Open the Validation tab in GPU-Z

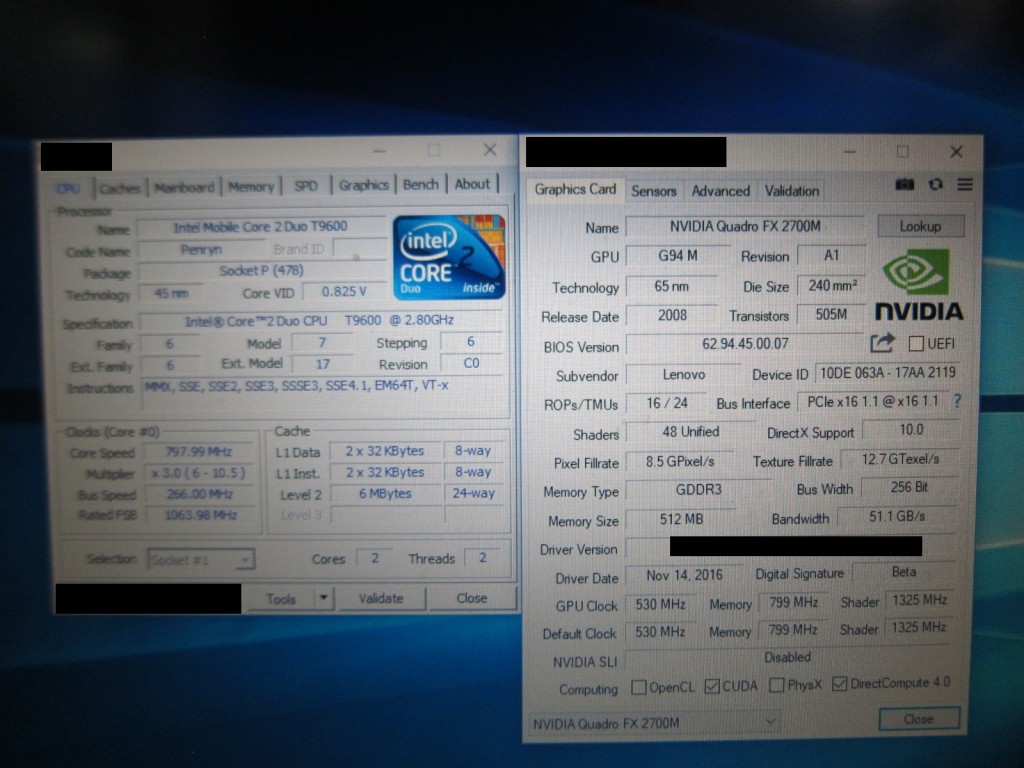pyautogui.click(x=792, y=191)
